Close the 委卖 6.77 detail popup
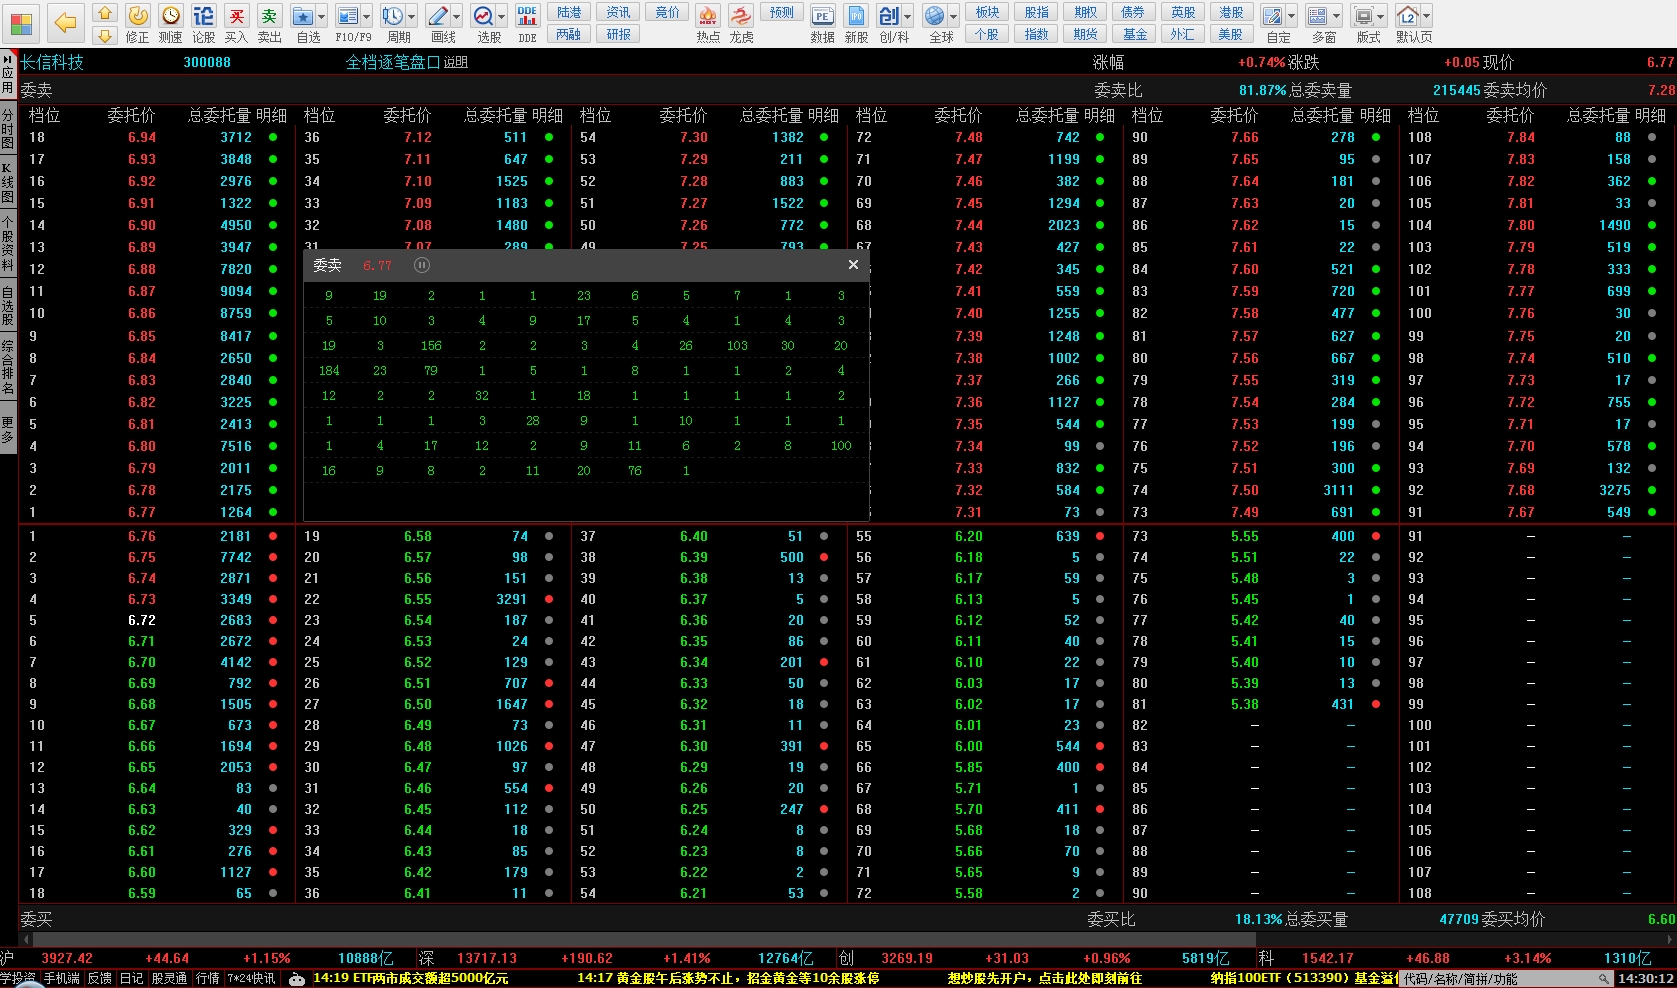Viewport: 1677px width, 988px height. click(853, 265)
